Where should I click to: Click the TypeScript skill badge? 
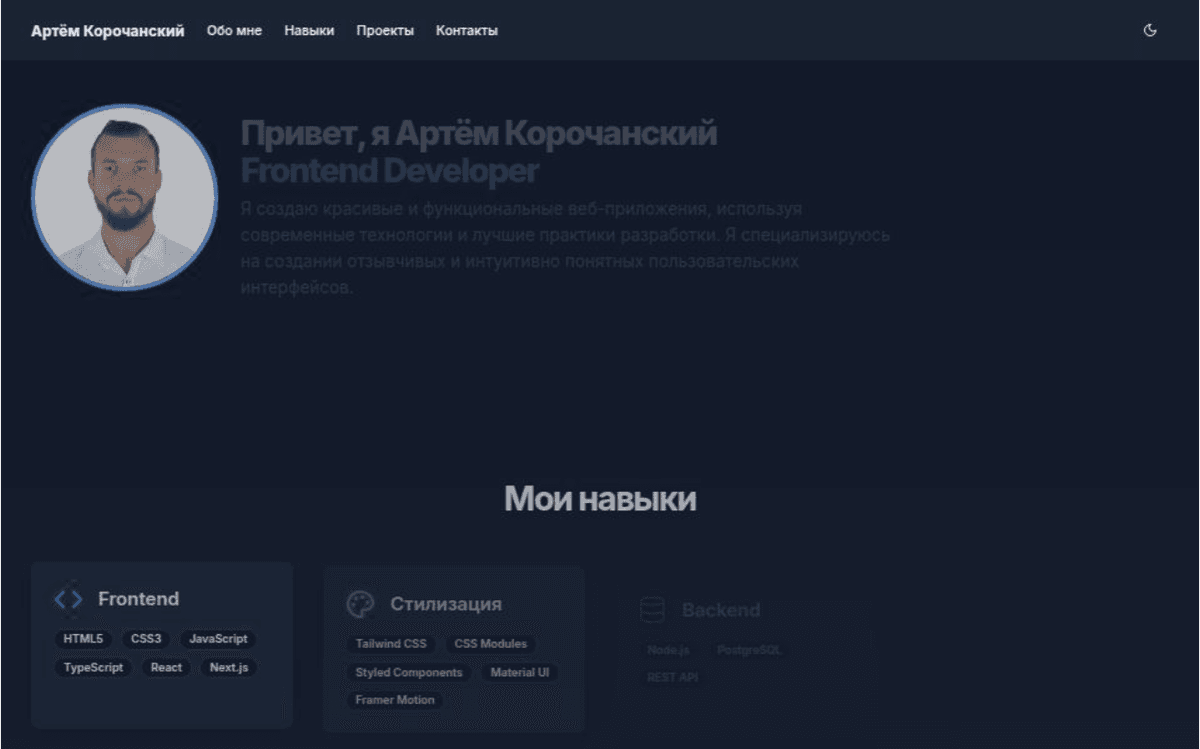click(x=93, y=667)
